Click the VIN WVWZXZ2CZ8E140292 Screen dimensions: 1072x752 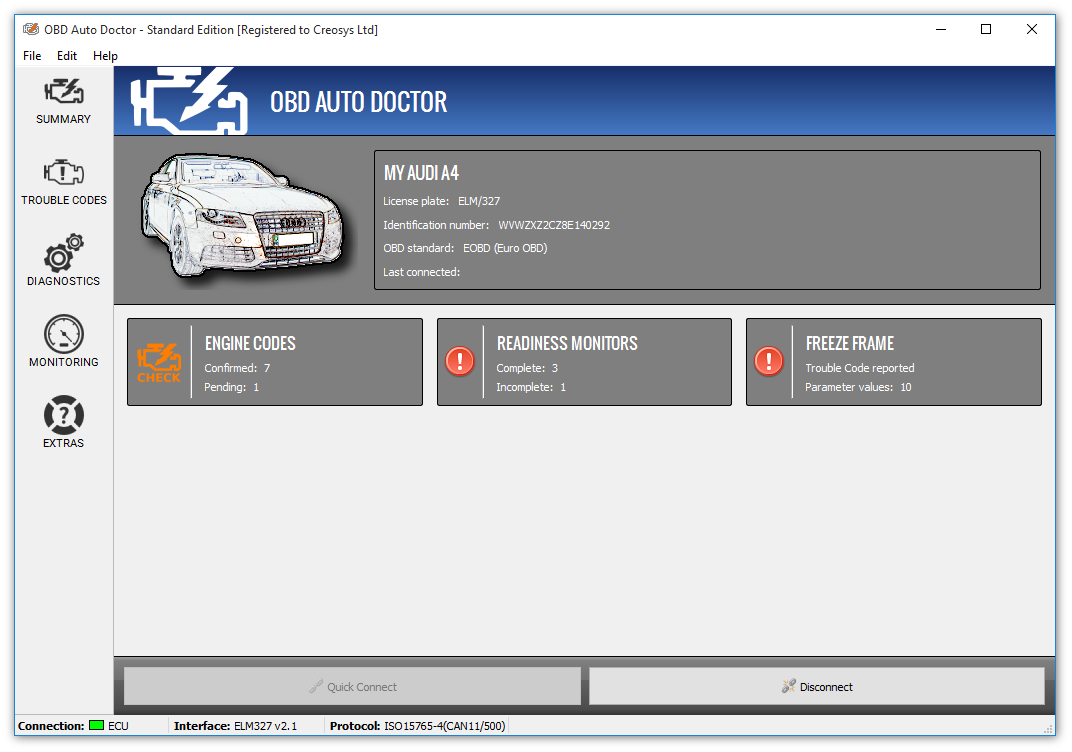pos(554,225)
